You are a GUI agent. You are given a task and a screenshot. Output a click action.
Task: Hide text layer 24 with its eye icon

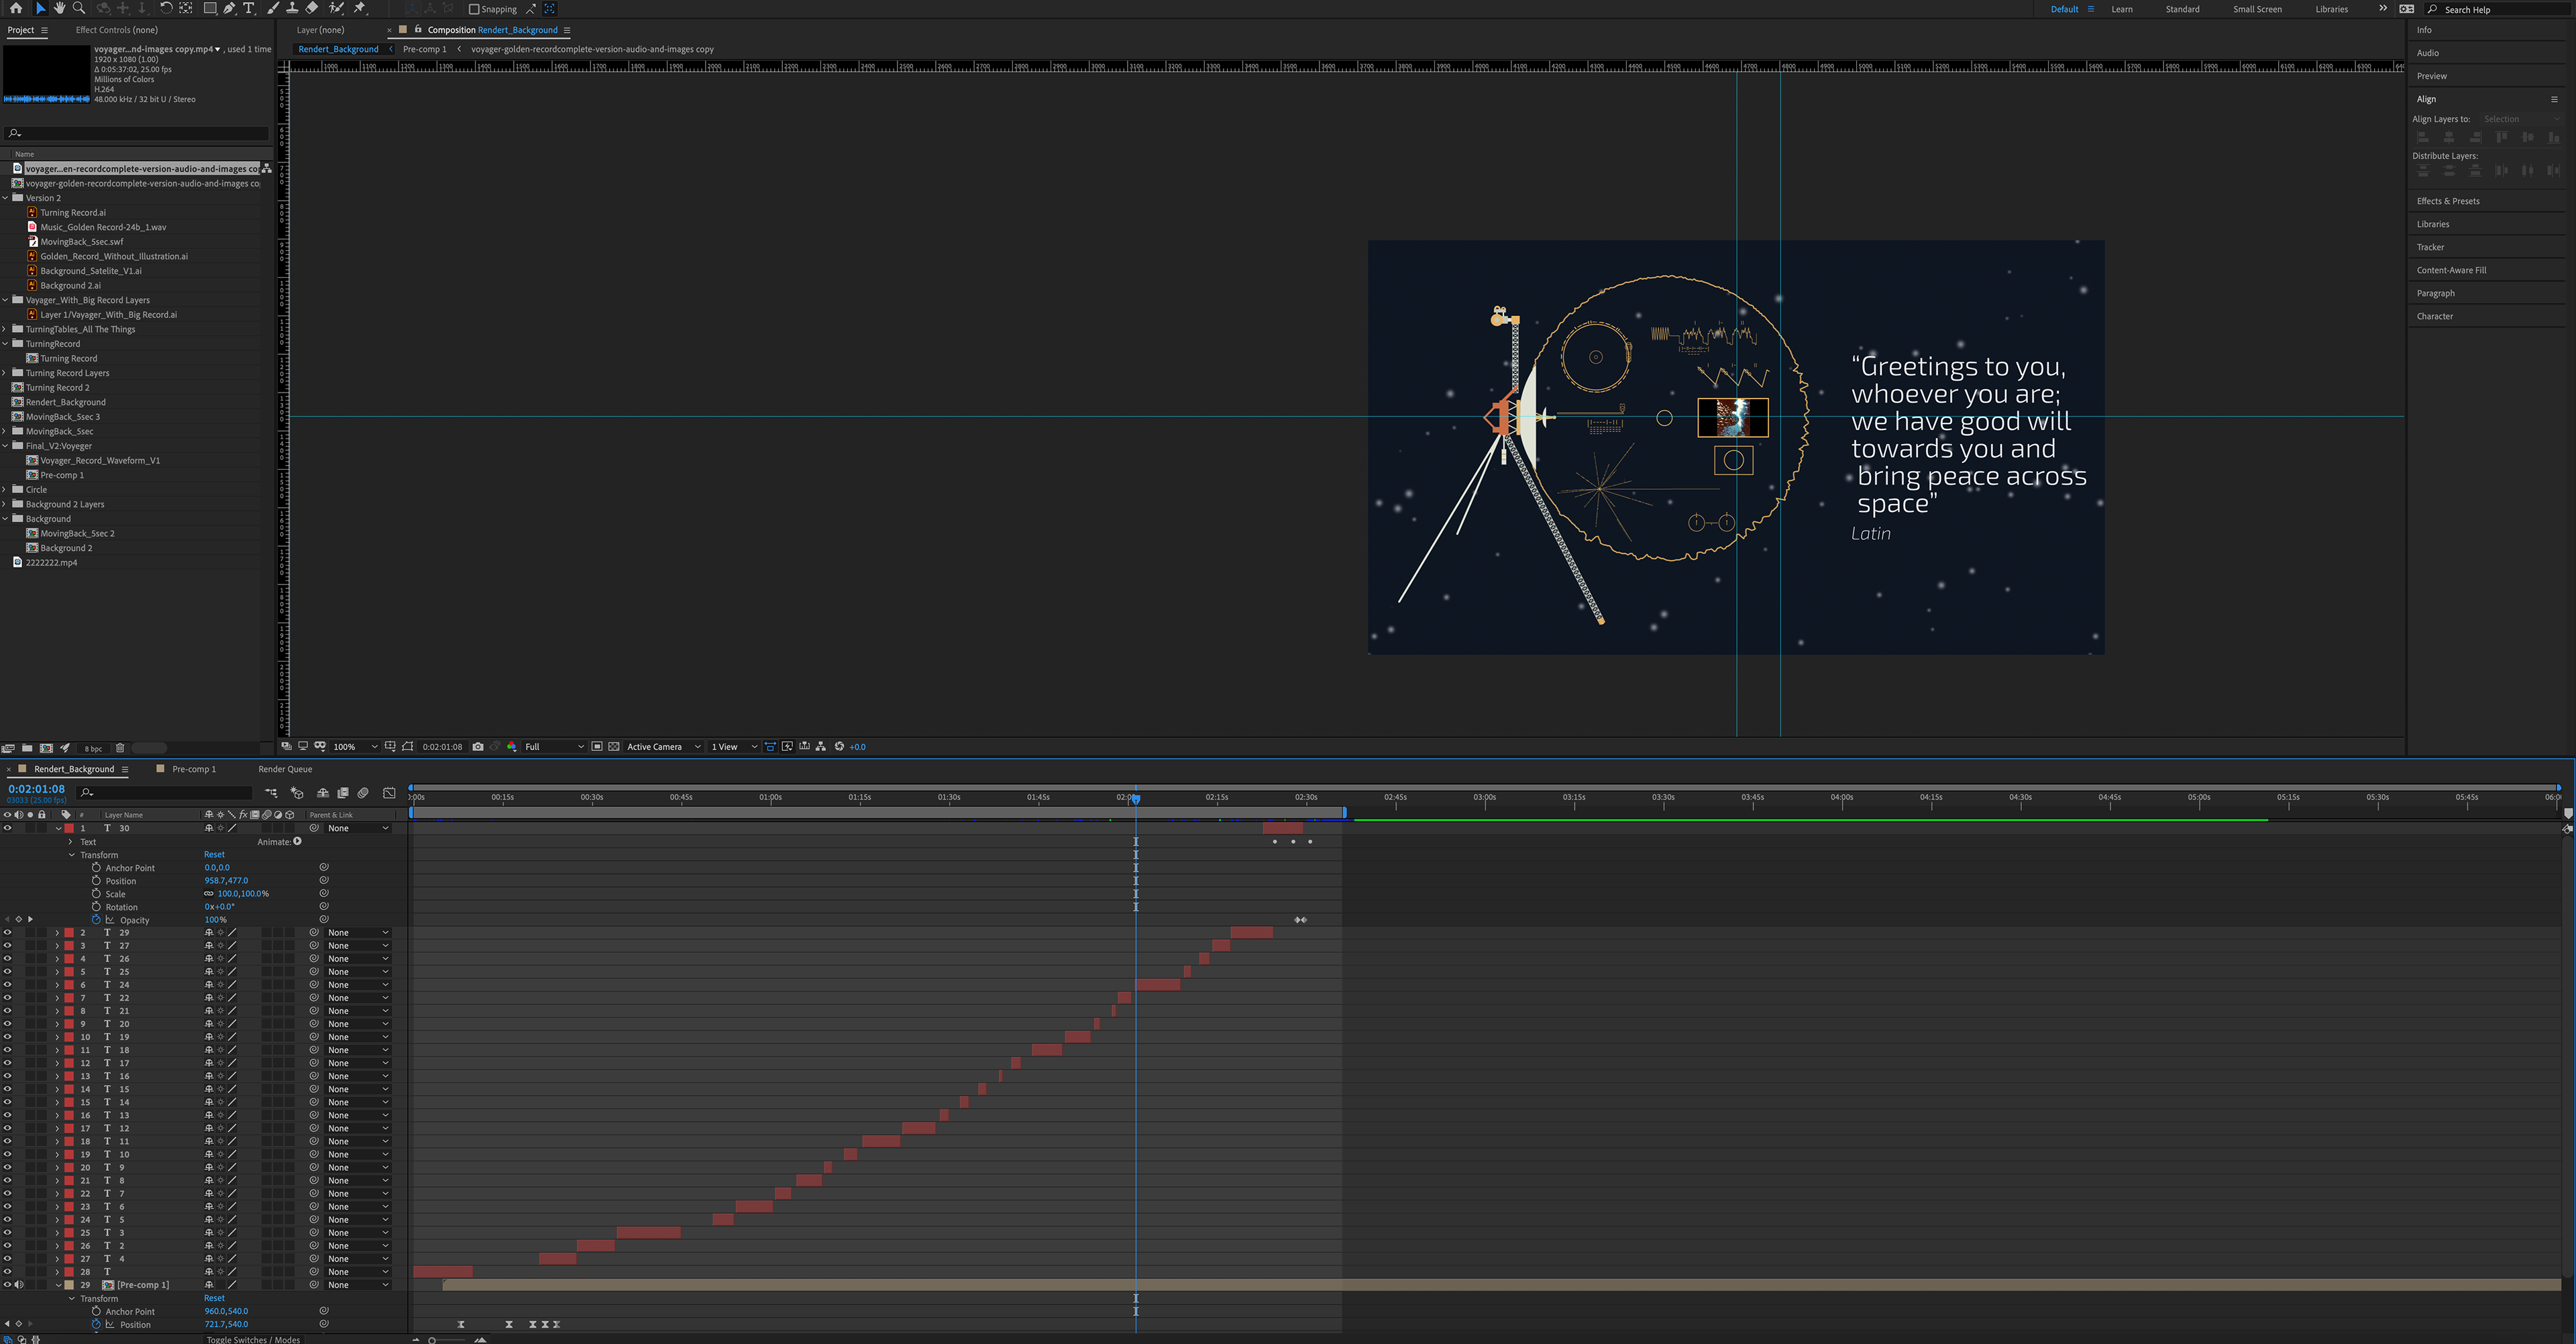click(7, 985)
